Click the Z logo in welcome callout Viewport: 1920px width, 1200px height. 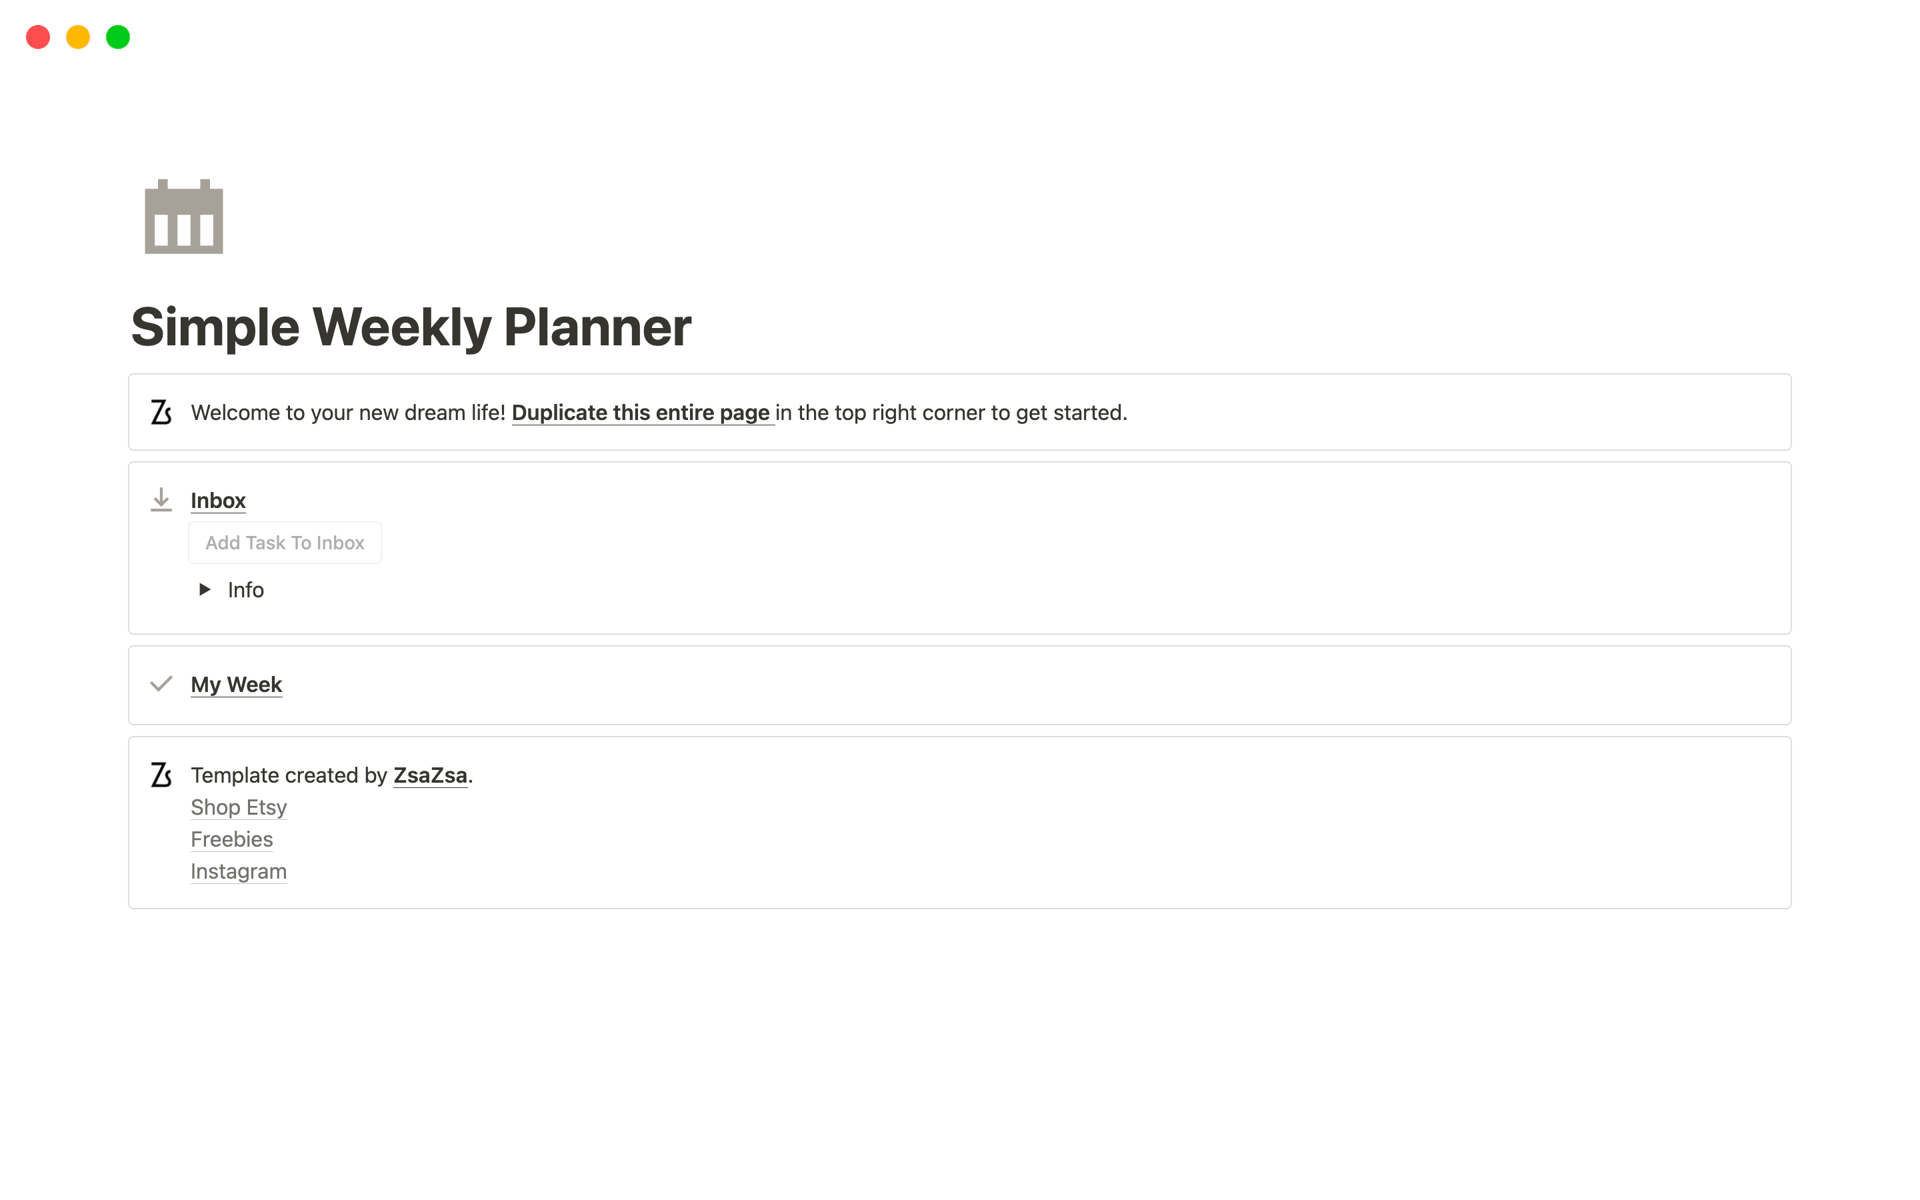pos(161,412)
